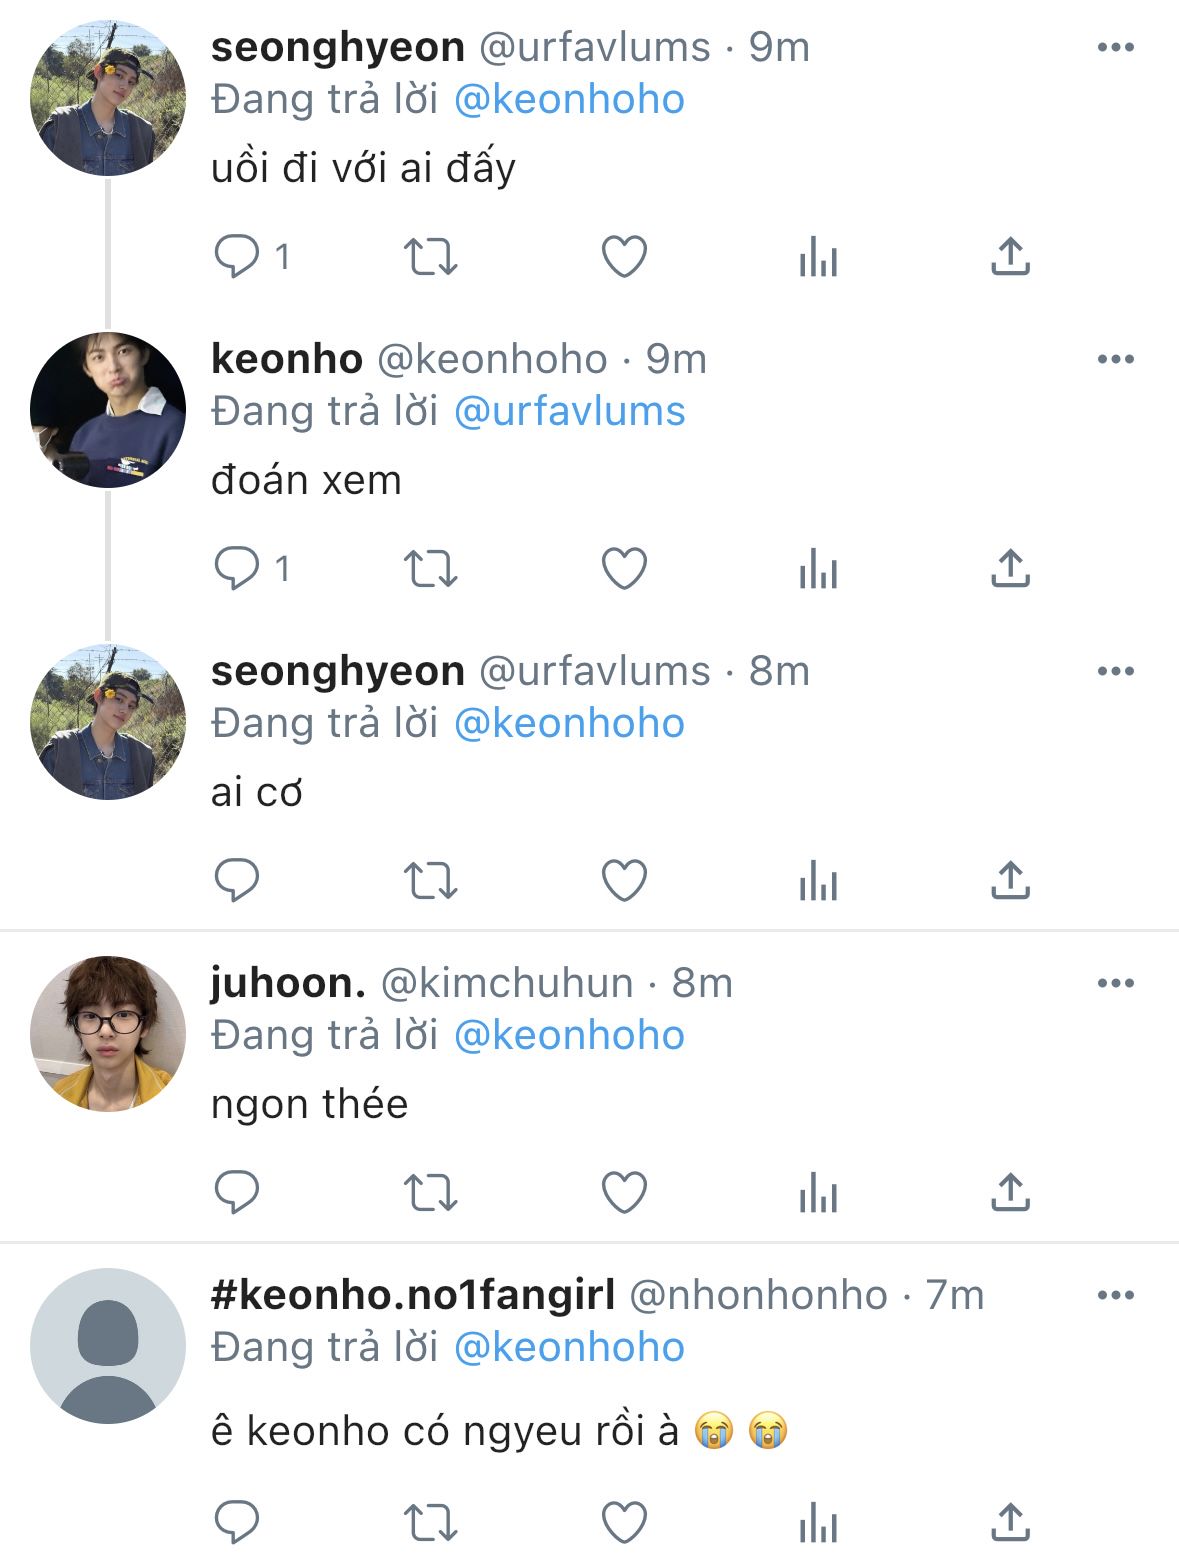This screenshot has width=1179, height=1561.
Task: Share the #keonho.no1fangirl tweet
Action: point(1010,1522)
